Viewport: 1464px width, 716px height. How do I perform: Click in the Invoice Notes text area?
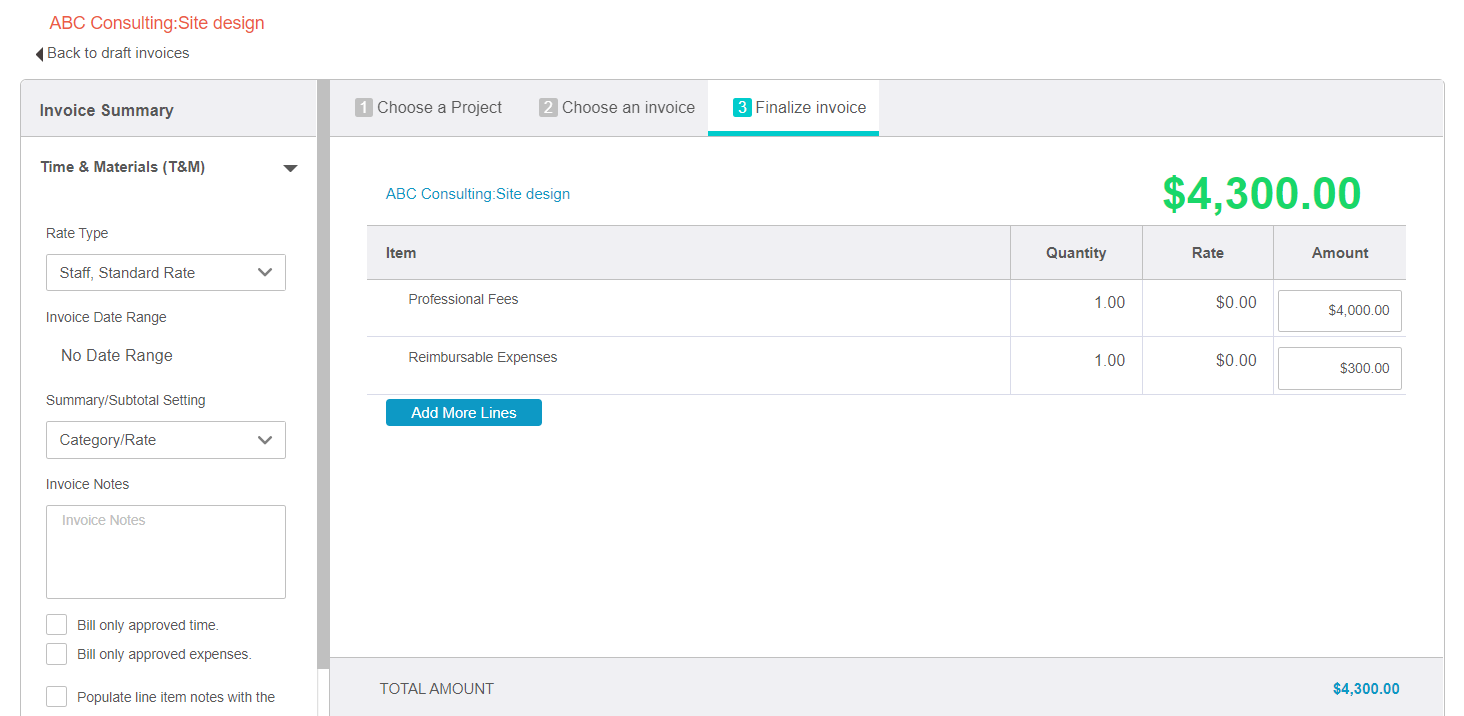166,552
